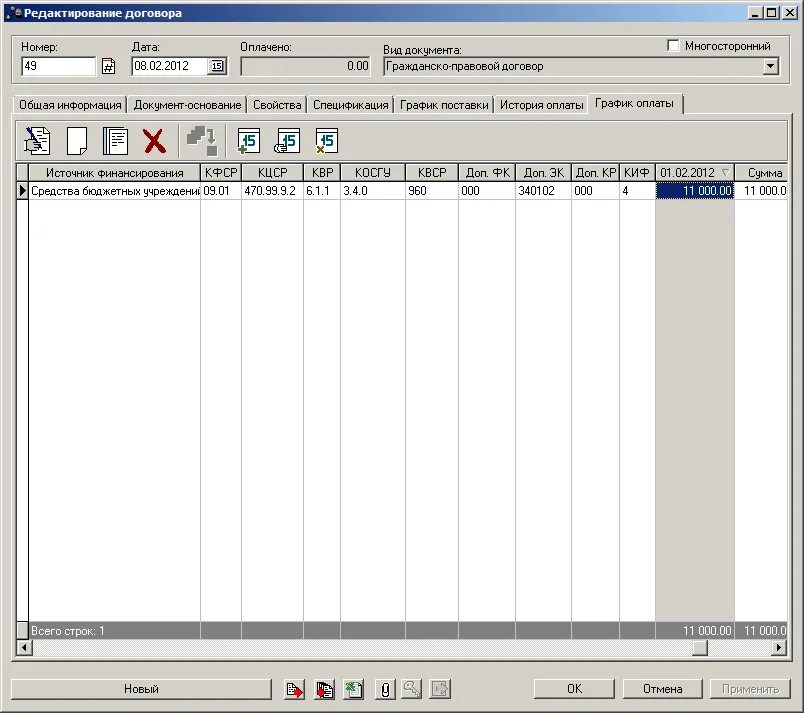
Task: Click the Сумма column header
Action: pyautogui.click(x=762, y=173)
